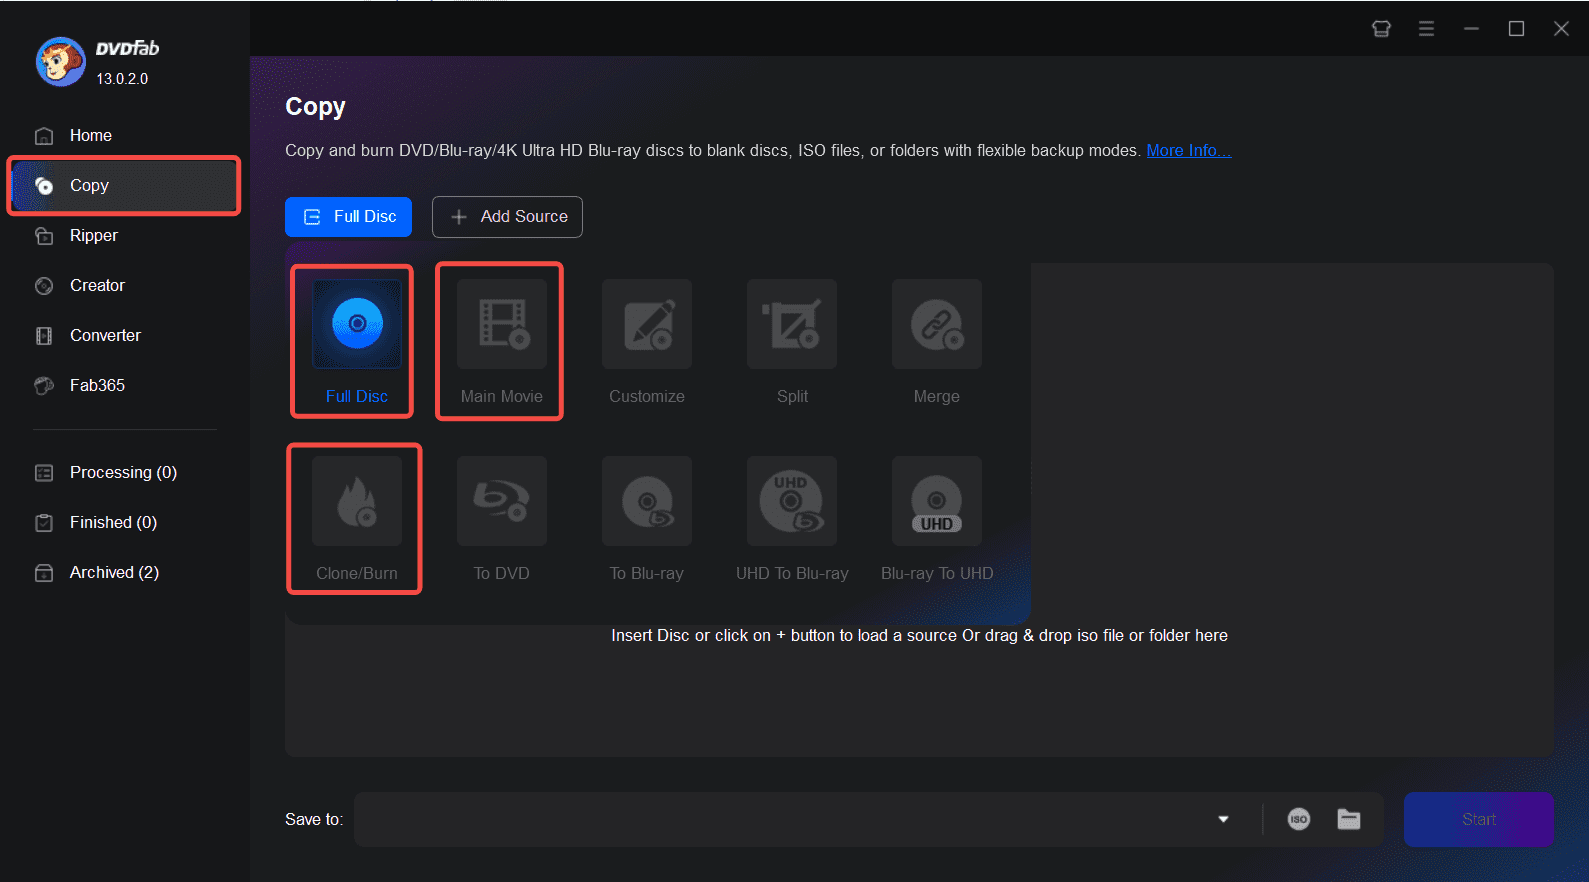Click the Add Source button

coord(507,217)
